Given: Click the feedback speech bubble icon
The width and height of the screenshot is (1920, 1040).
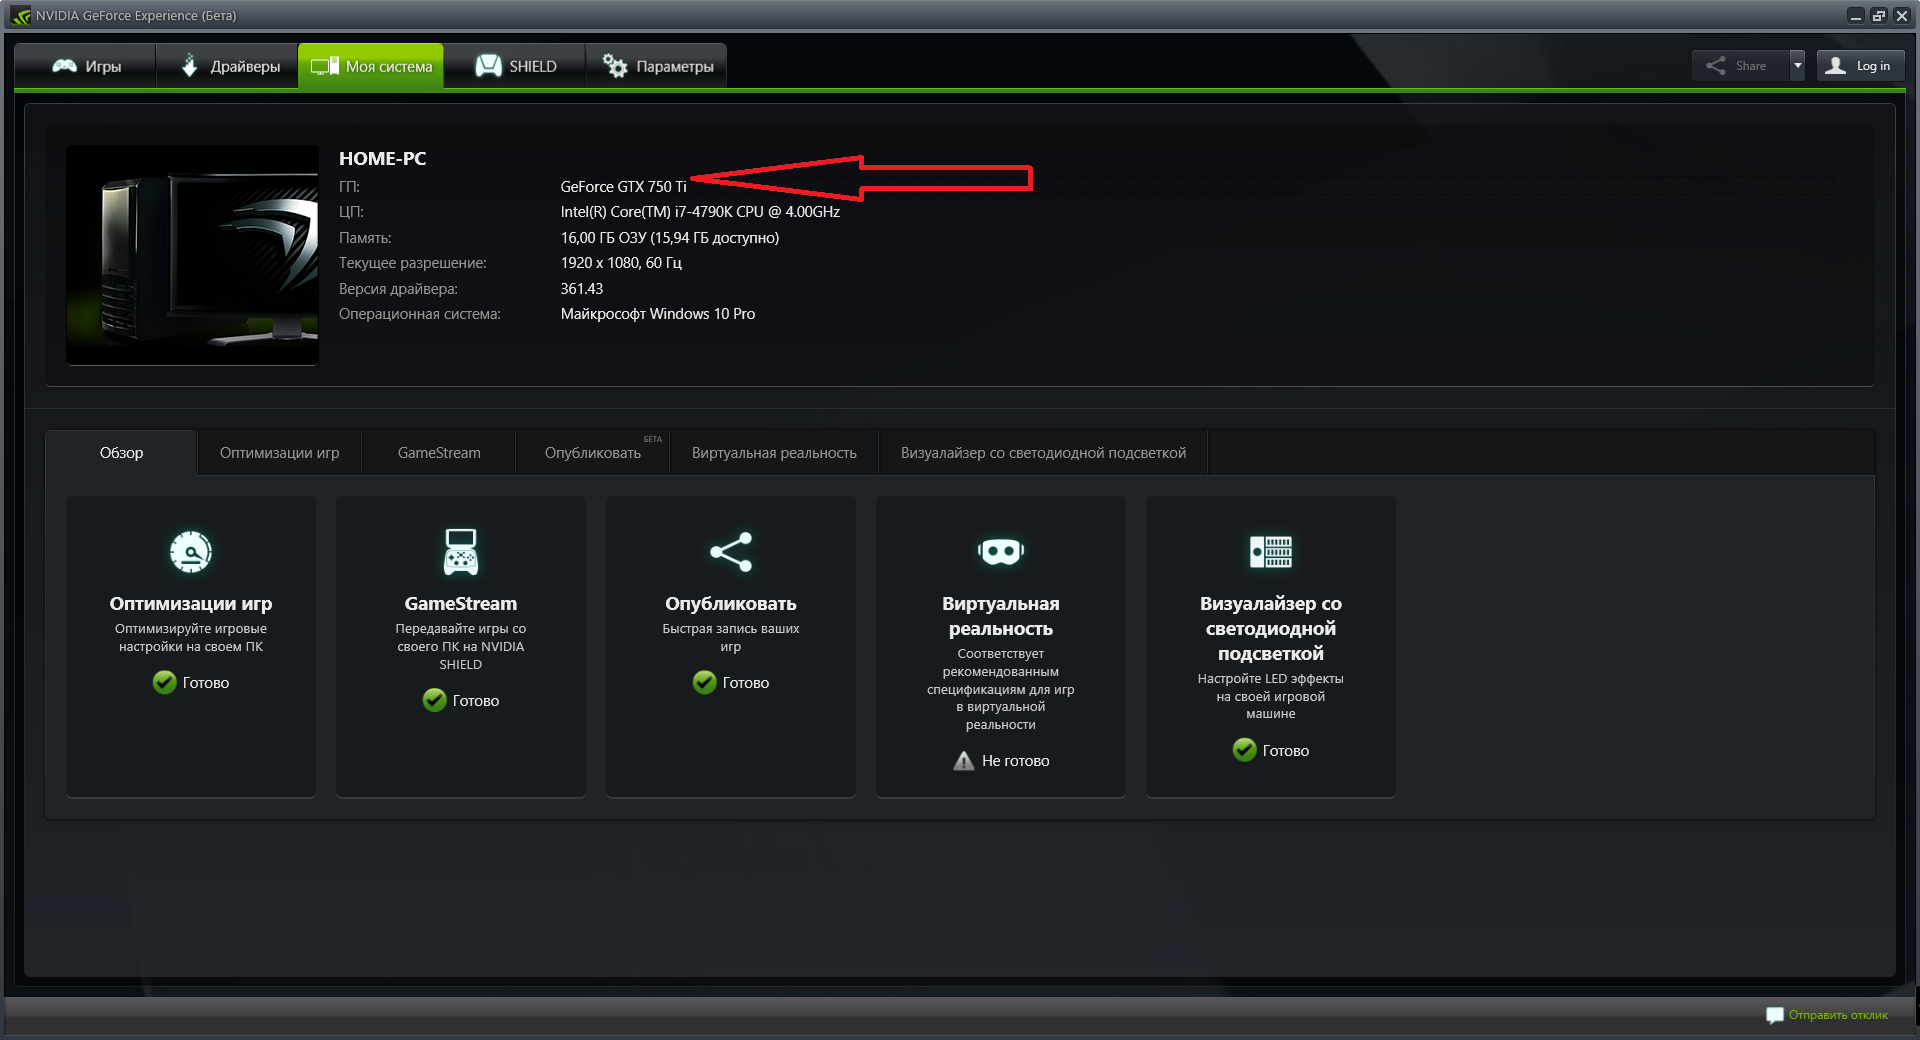Looking at the screenshot, I should pyautogui.click(x=1775, y=1015).
